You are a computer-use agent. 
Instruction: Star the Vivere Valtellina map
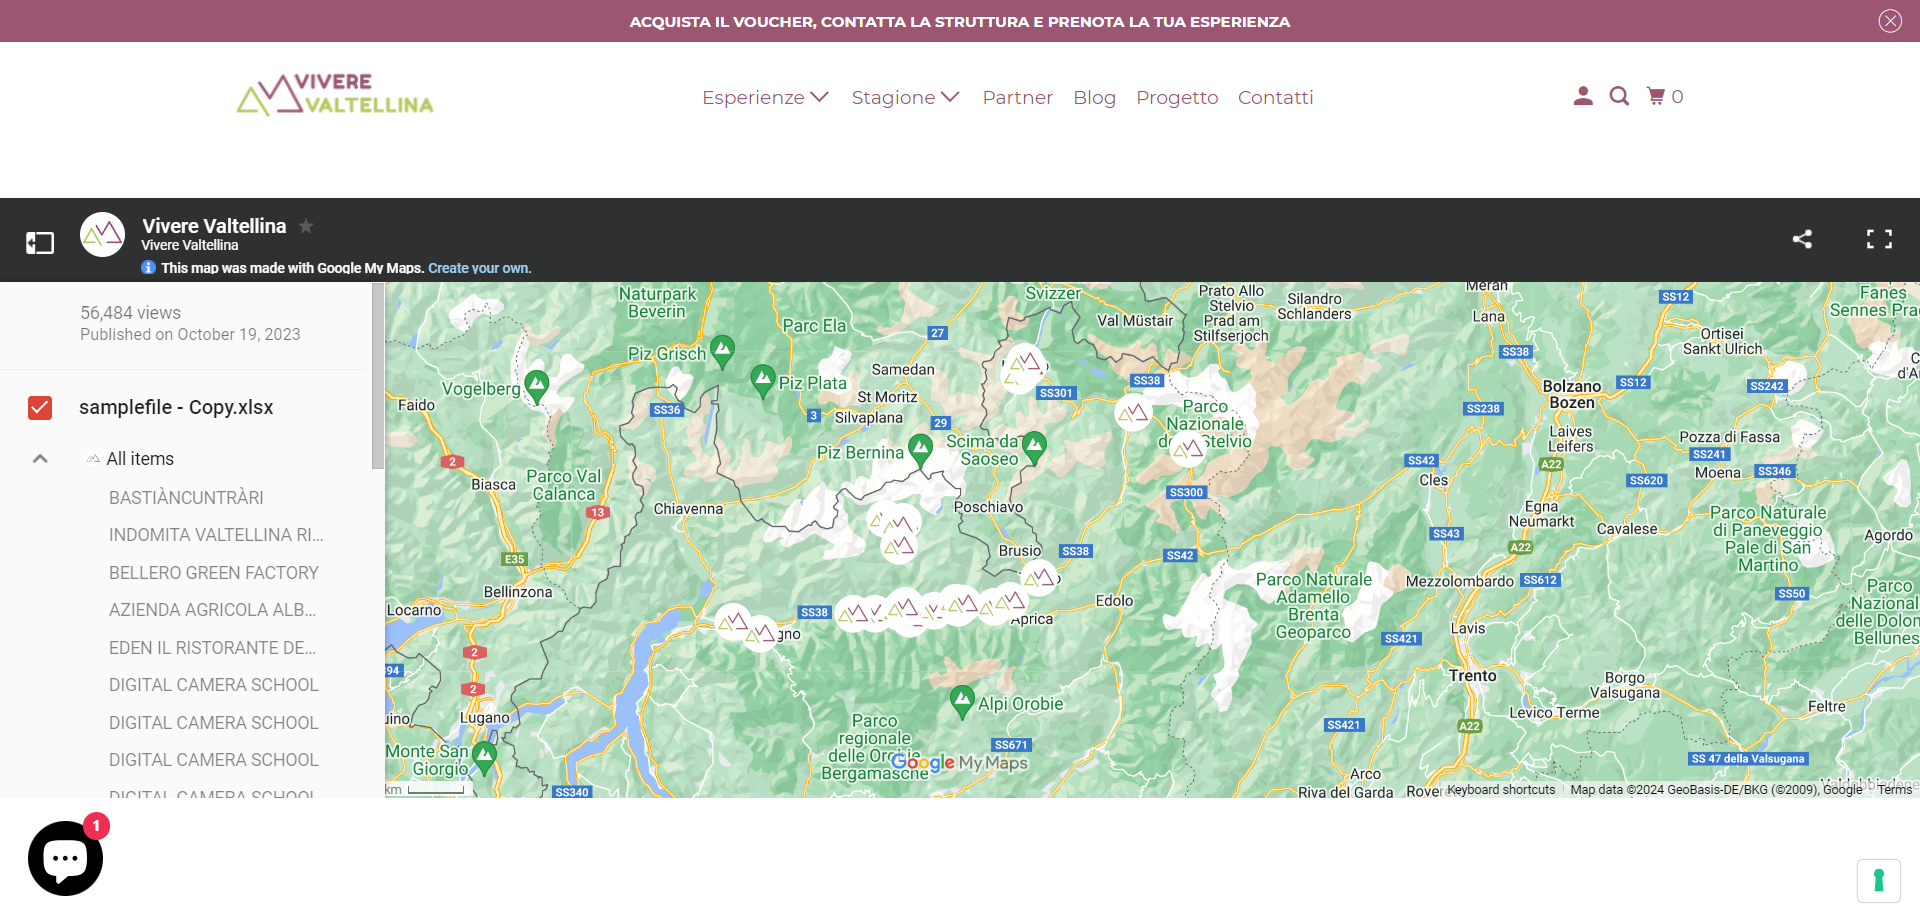click(306, 226)
